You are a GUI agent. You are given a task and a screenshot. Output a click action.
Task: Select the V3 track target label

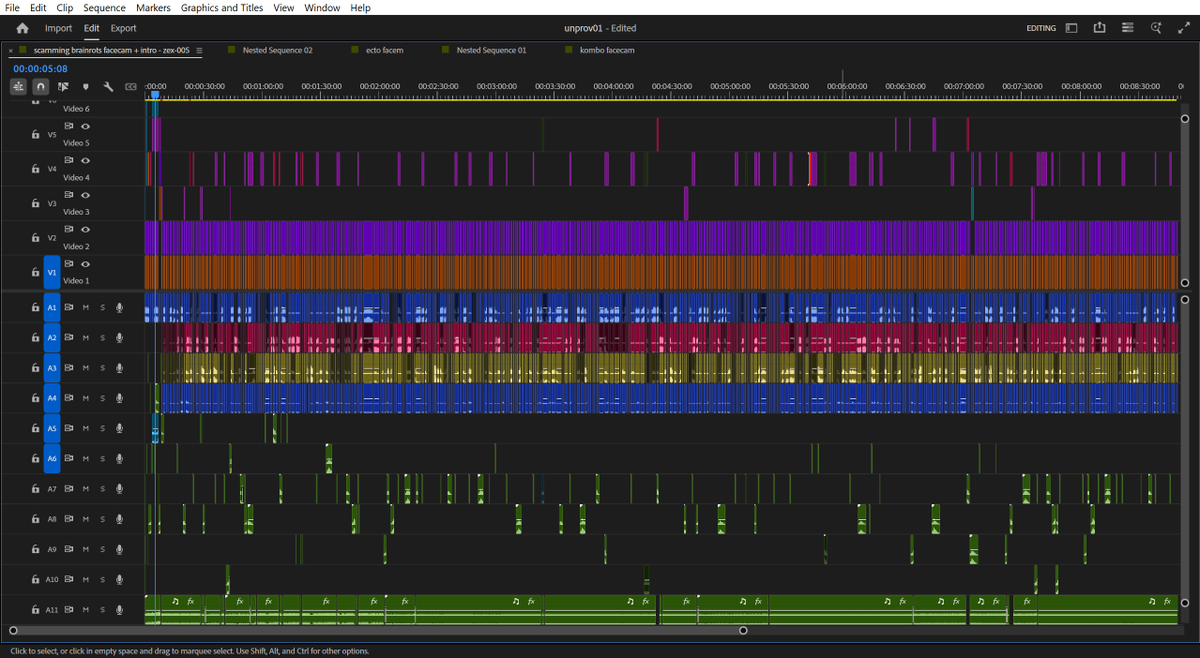[x=52, y=203]
